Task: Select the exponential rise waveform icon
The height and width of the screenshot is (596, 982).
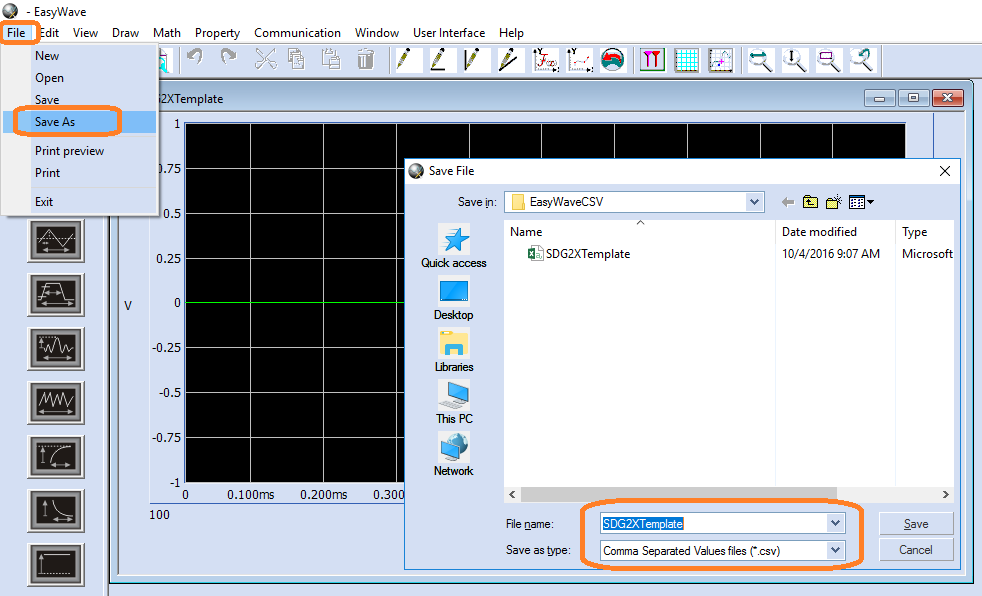Action: [x=55, y=455]
